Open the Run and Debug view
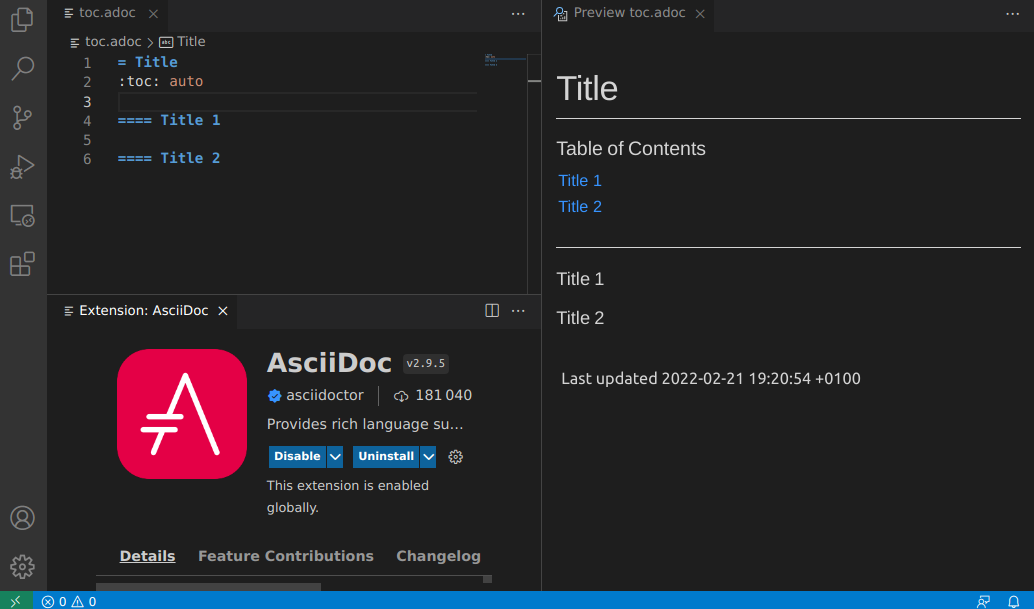 pos(22,167)
